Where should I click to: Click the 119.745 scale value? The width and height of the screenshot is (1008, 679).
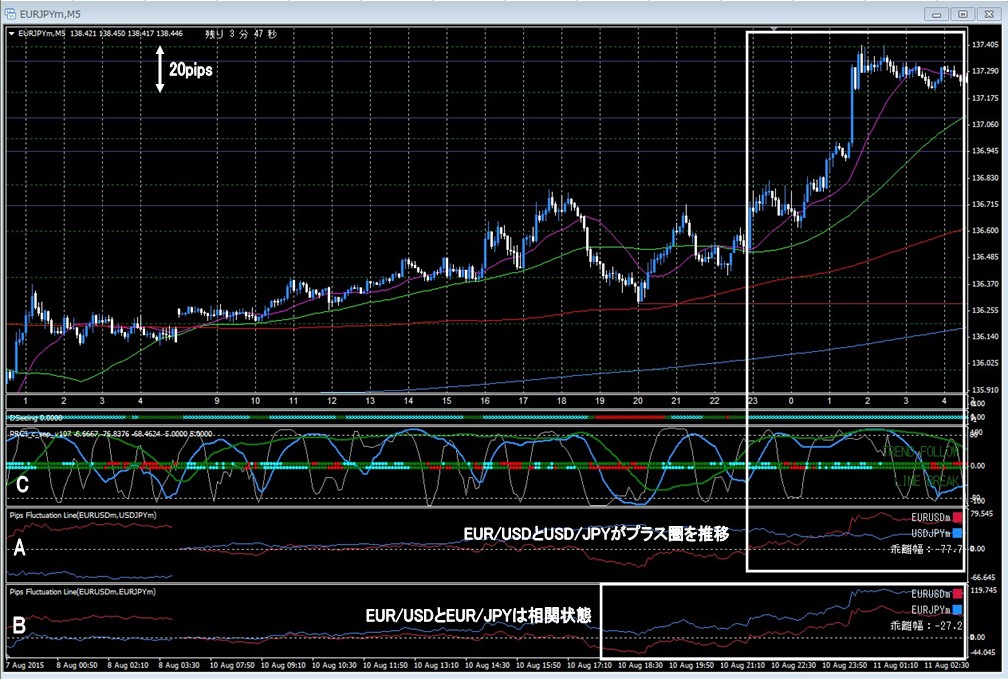[x=983, y=590]
